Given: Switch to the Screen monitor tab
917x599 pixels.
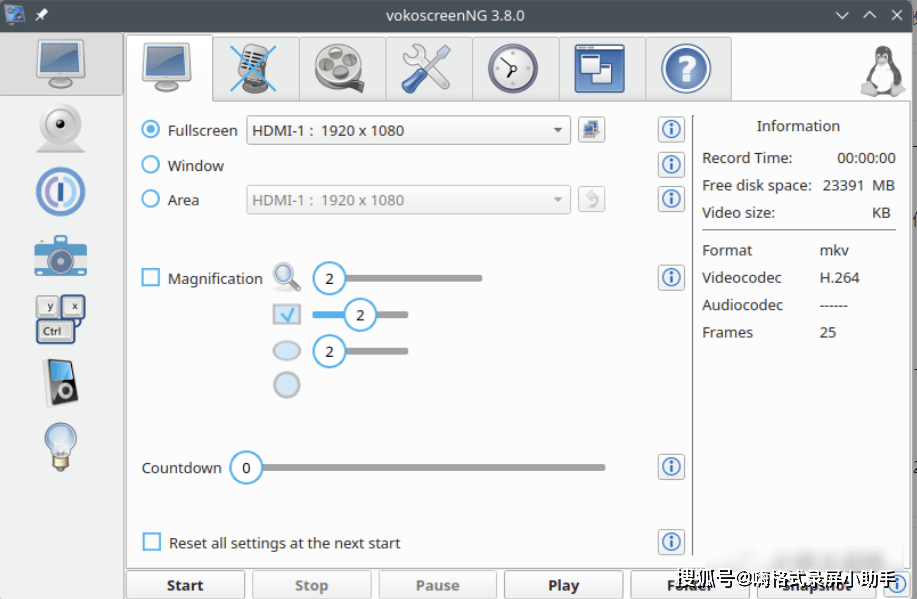Looking at the screenshot, I should click(168, 68).
